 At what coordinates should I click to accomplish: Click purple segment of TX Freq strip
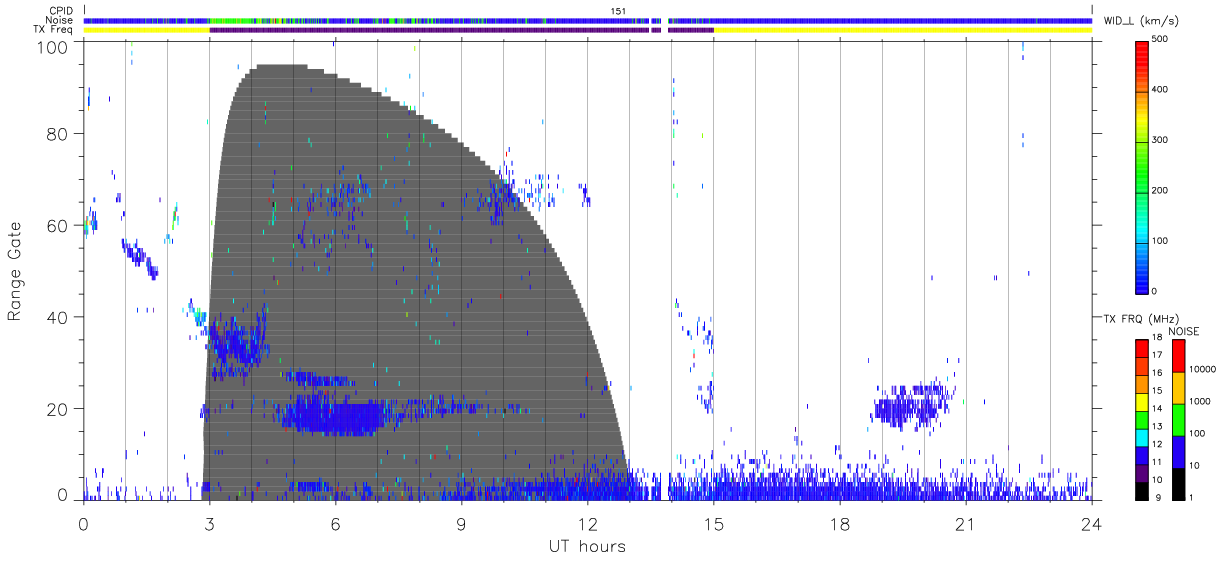click(x=430, y=30)
